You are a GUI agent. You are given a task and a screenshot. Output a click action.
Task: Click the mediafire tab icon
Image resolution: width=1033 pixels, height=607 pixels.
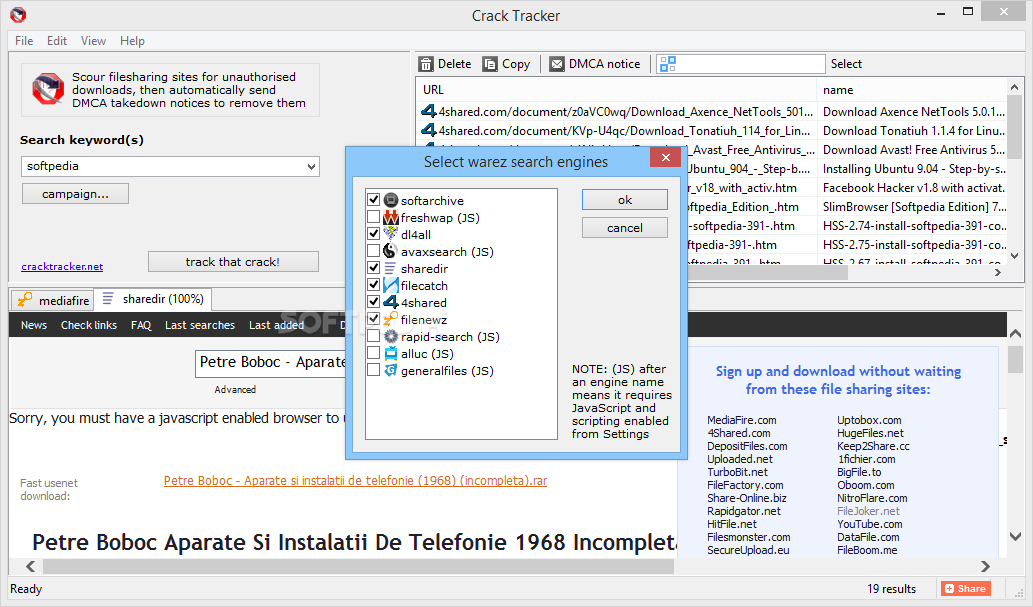24,300
